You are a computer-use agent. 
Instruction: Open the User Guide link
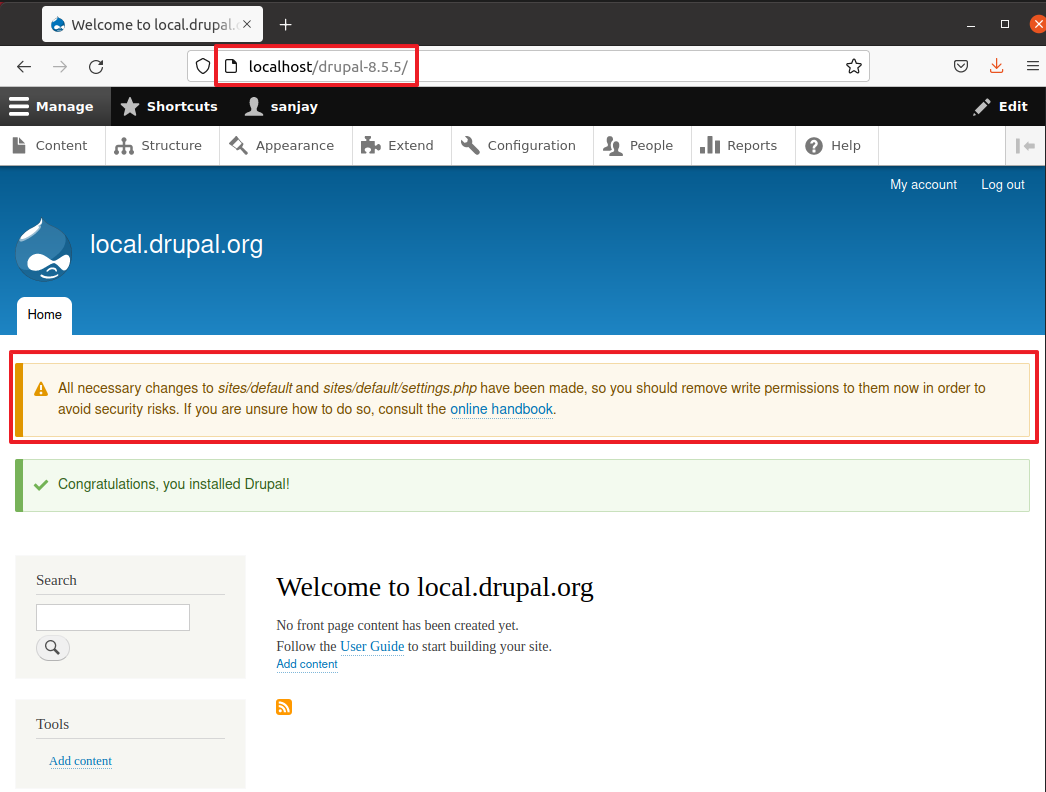(372, 647)
